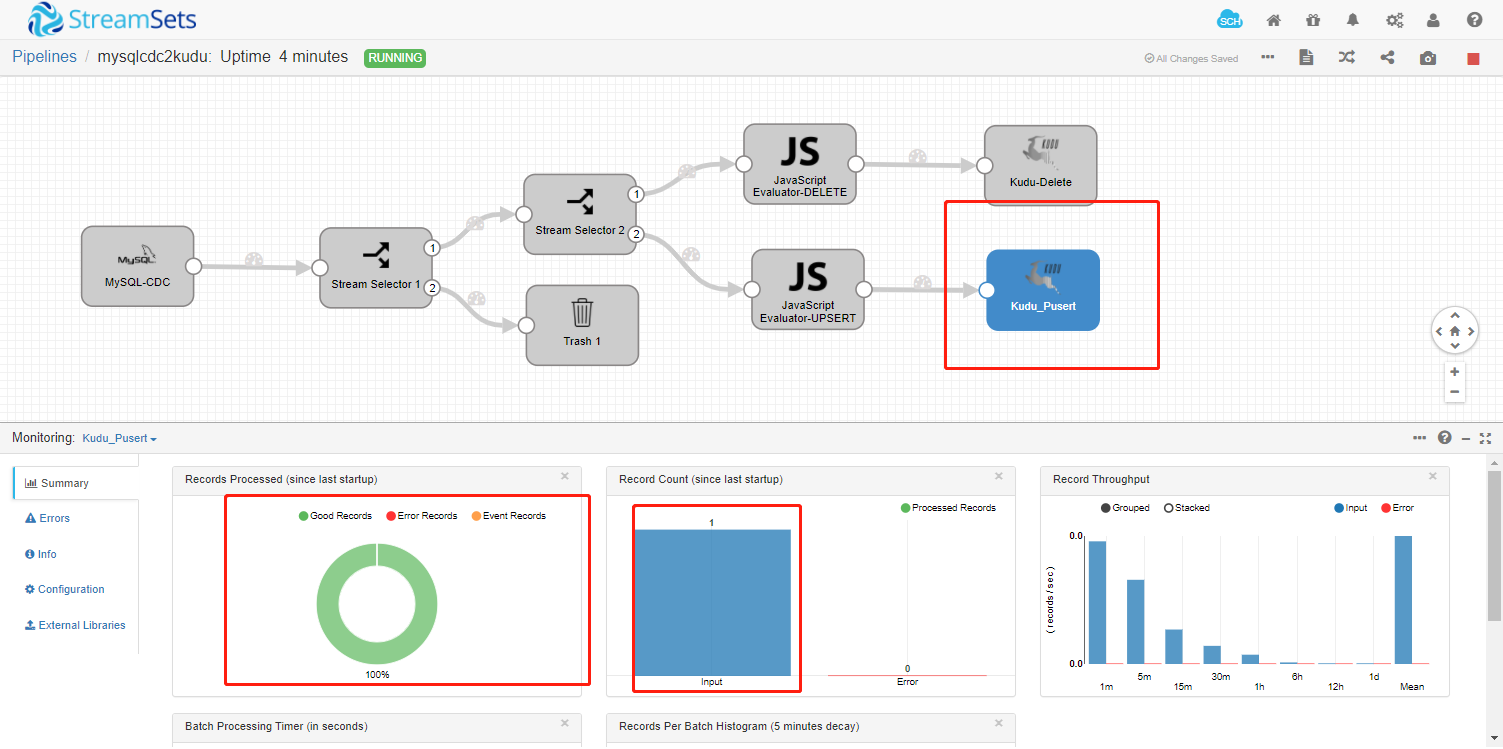Take a snapshot with camera icon

tap(1428, 58)
